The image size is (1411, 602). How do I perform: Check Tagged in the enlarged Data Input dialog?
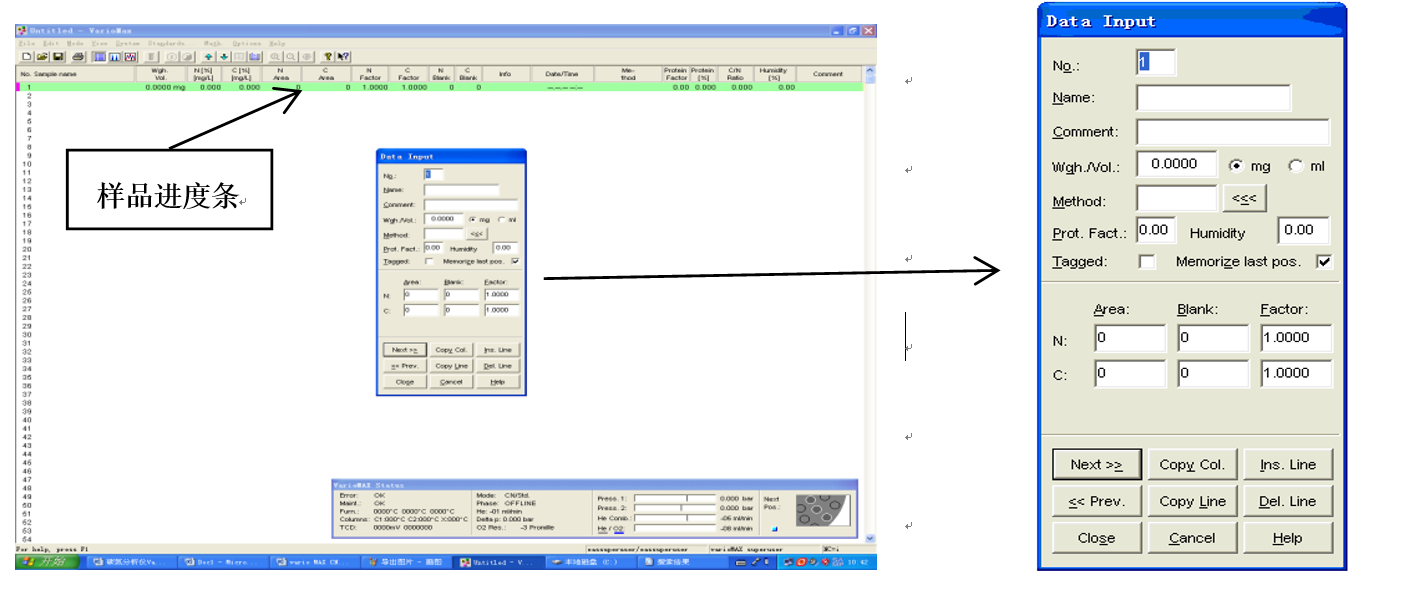point(1147,262)
